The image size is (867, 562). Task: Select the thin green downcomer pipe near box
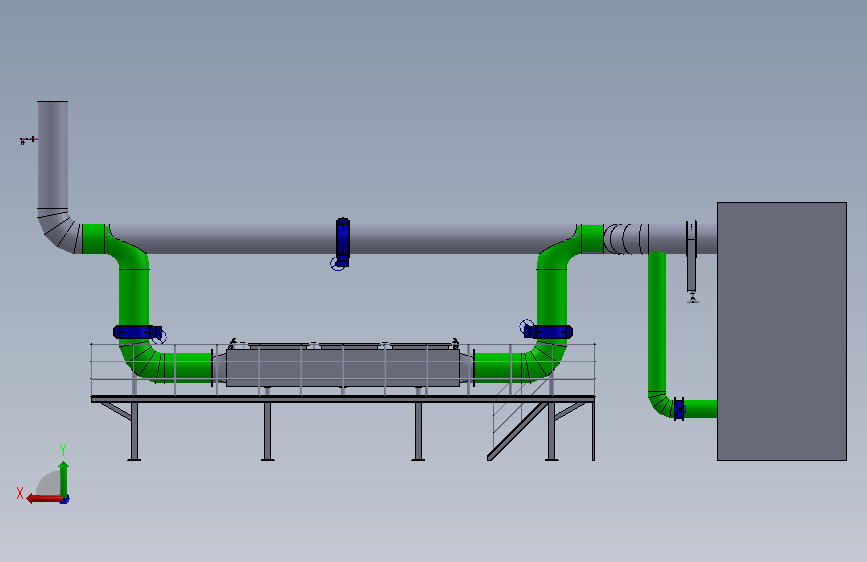pos(657,321)
